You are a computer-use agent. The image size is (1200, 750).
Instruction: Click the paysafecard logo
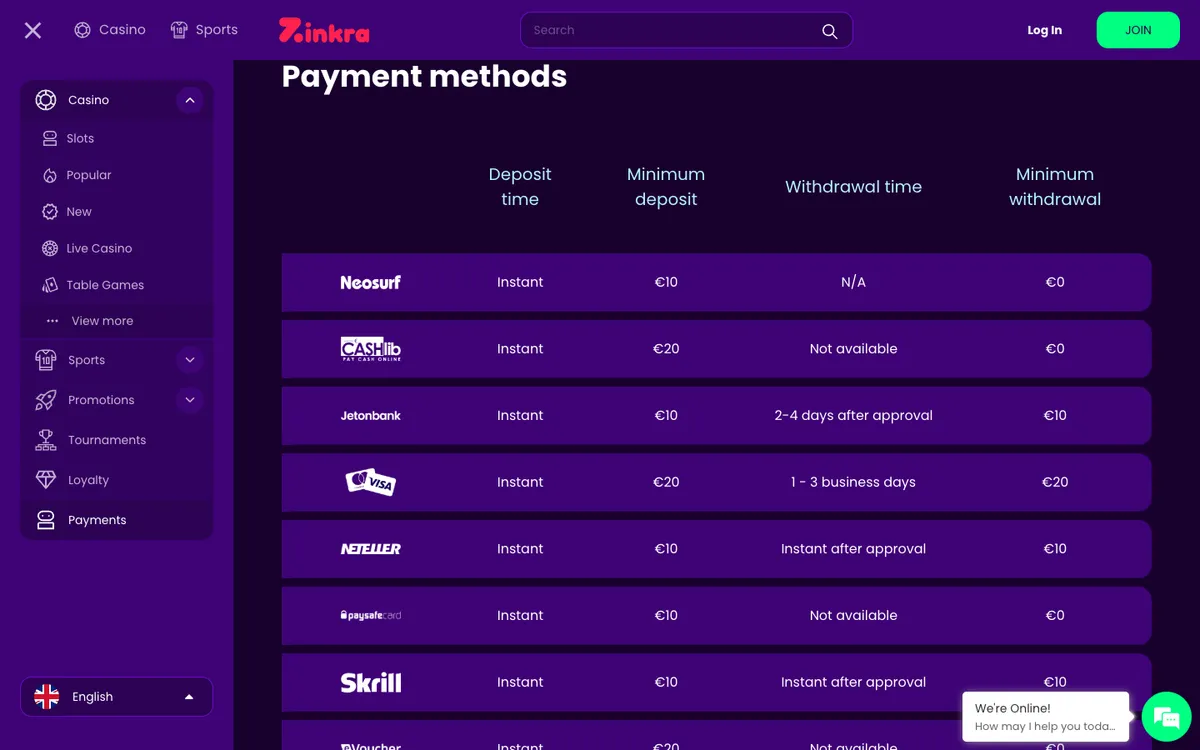point(370,615)
